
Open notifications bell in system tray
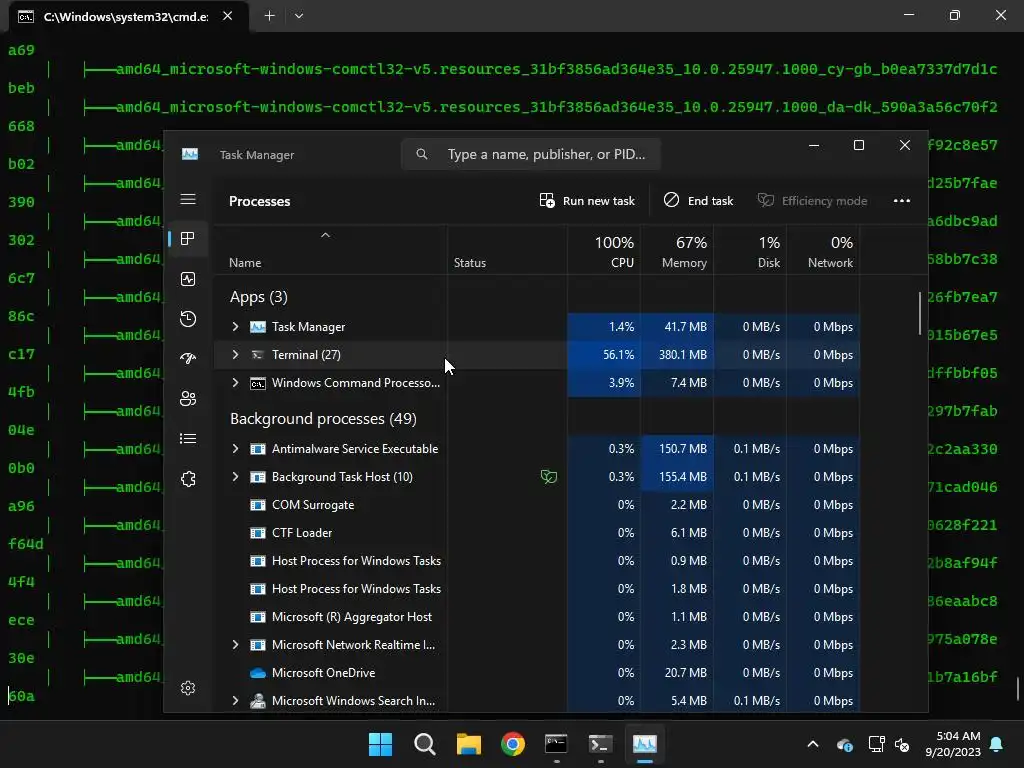click(997, 744)
